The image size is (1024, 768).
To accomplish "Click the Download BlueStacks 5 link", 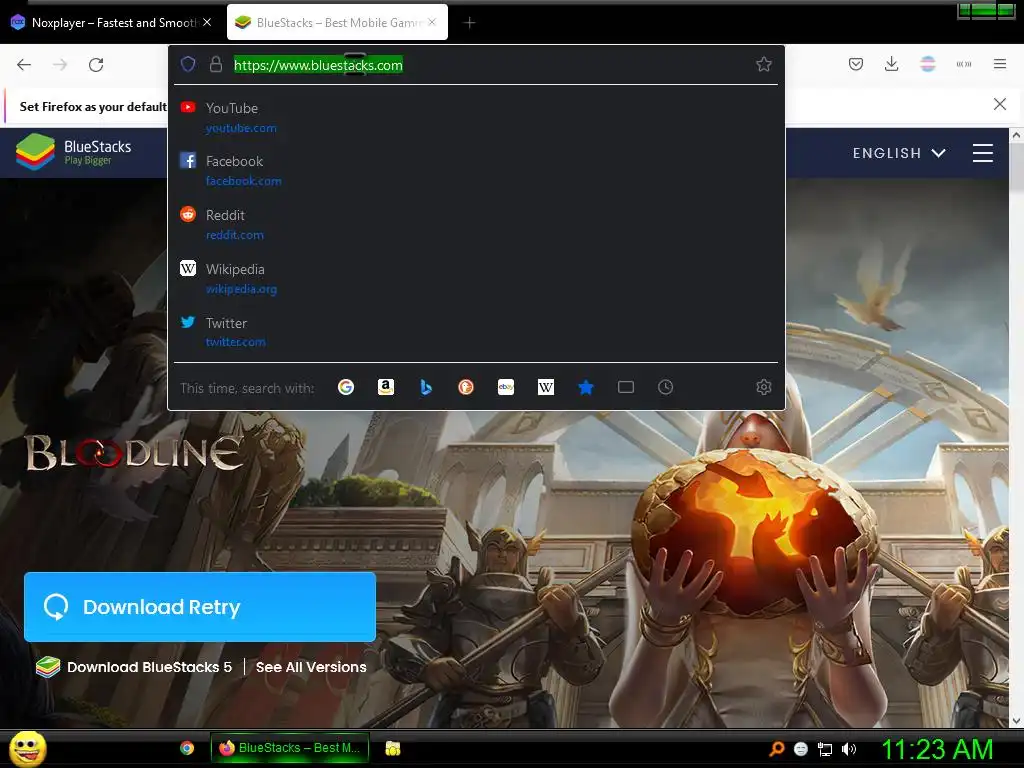I will click(x=150, y=667).
